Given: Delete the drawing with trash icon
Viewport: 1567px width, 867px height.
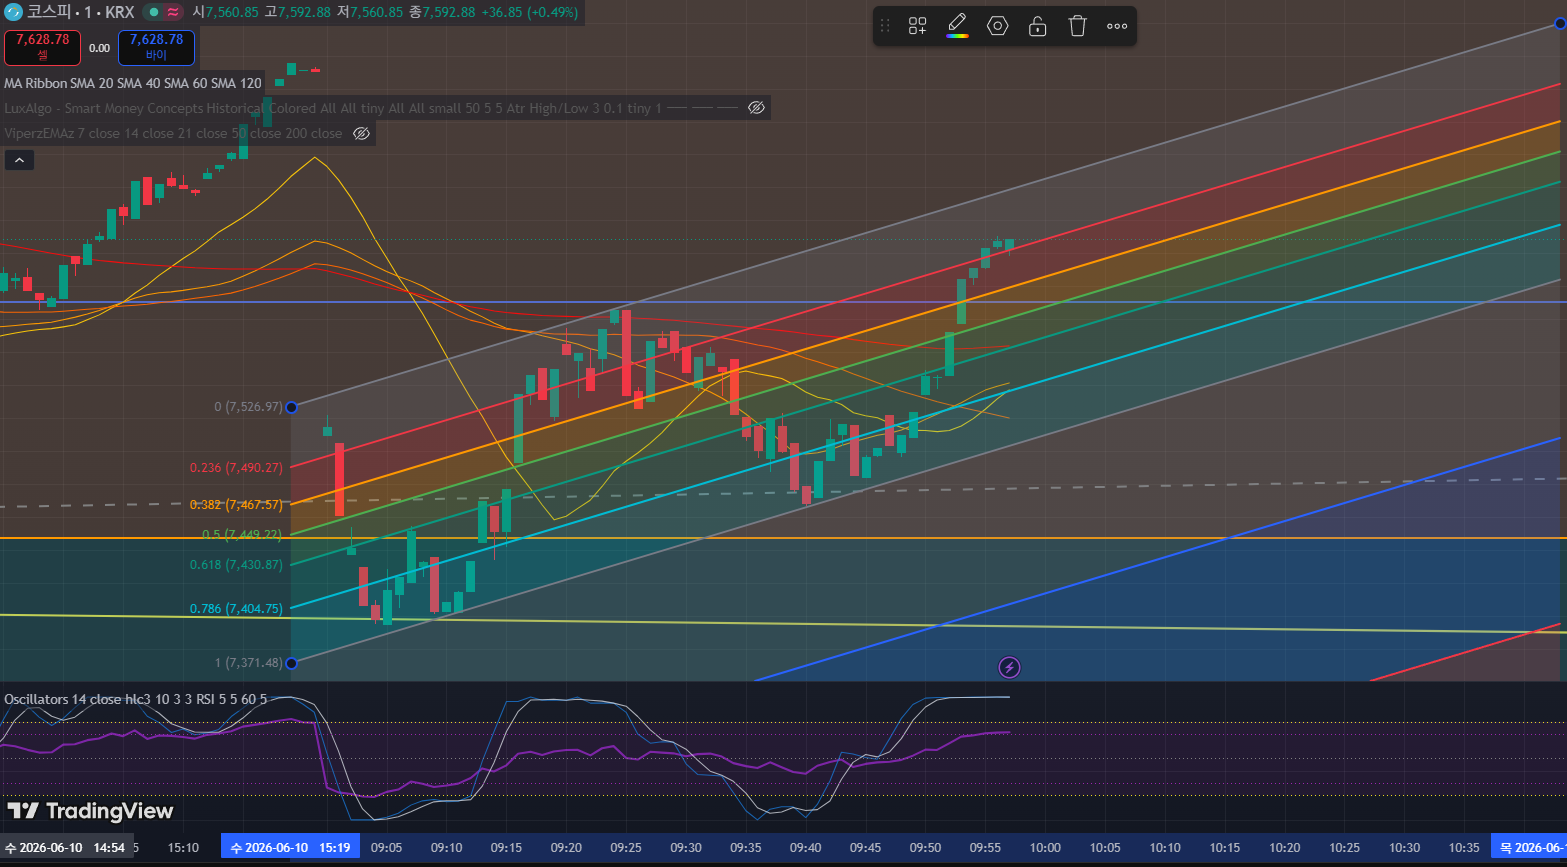Looking at the screenshot, I should [x=1077, y=26].
